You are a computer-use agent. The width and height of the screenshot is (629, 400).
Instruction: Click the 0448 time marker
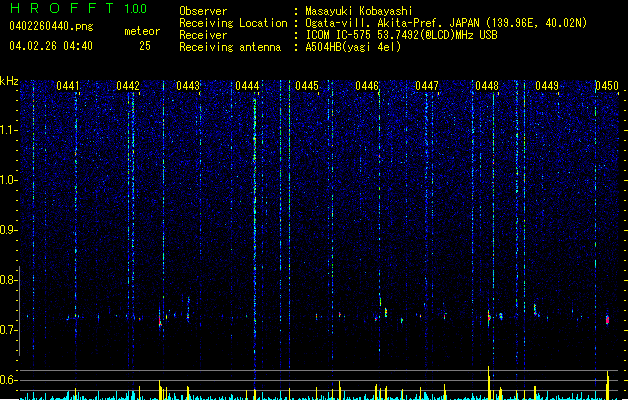point(487,86)
